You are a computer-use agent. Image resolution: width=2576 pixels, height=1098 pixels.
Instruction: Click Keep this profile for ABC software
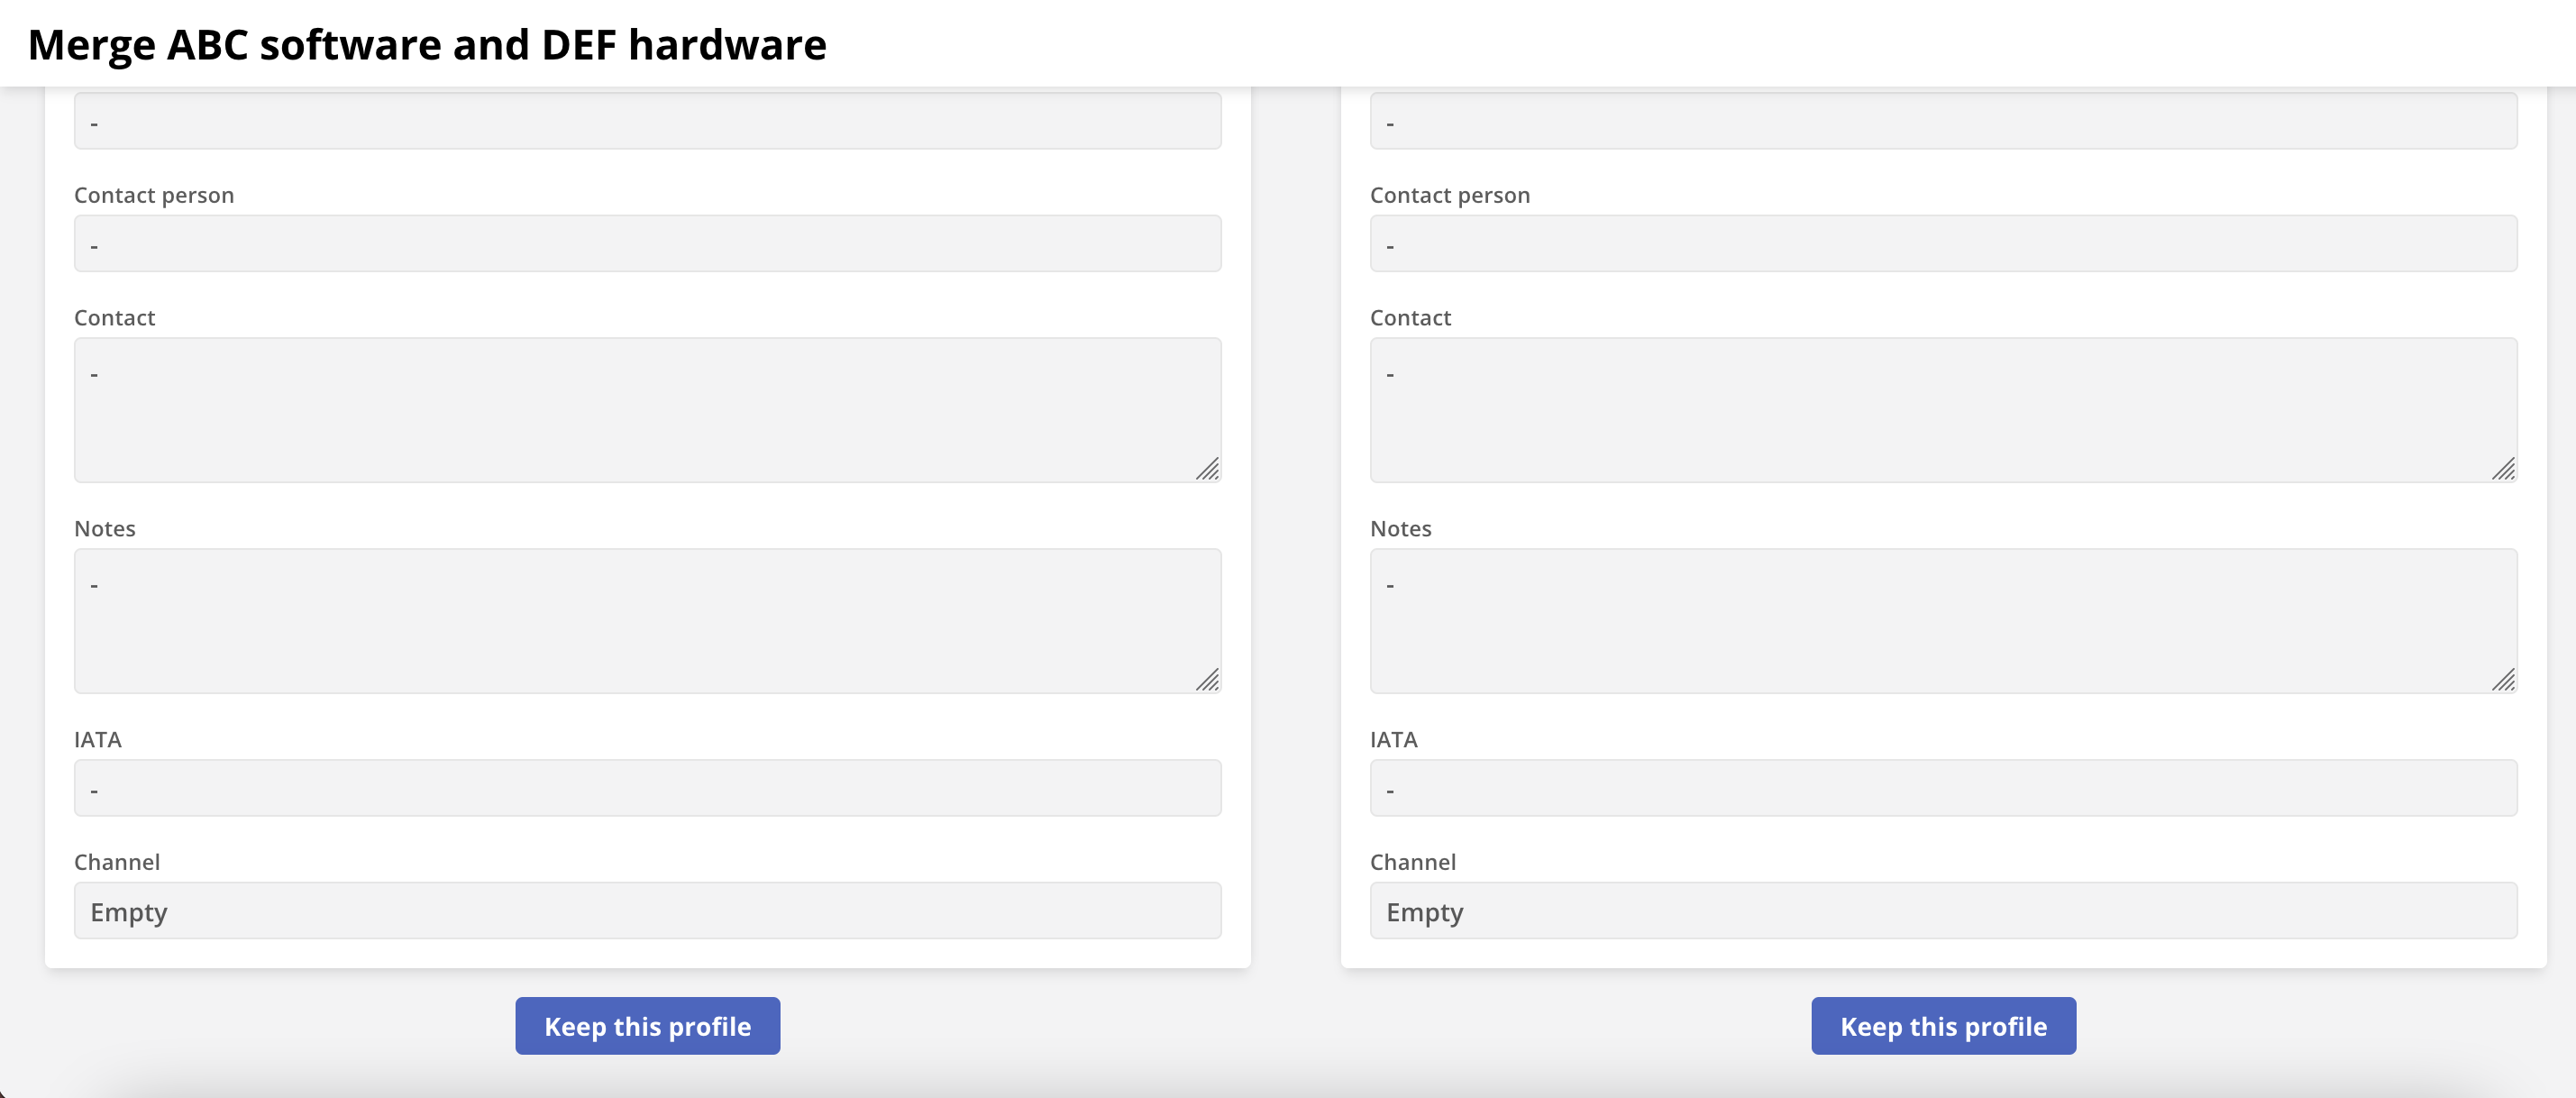pos(646,1025)
